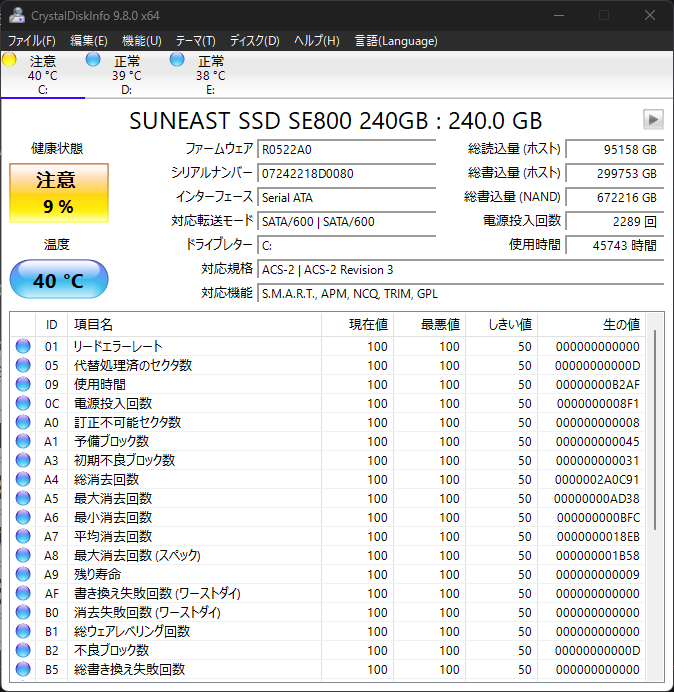Click the 40 °C temperature button

point(59,279)
